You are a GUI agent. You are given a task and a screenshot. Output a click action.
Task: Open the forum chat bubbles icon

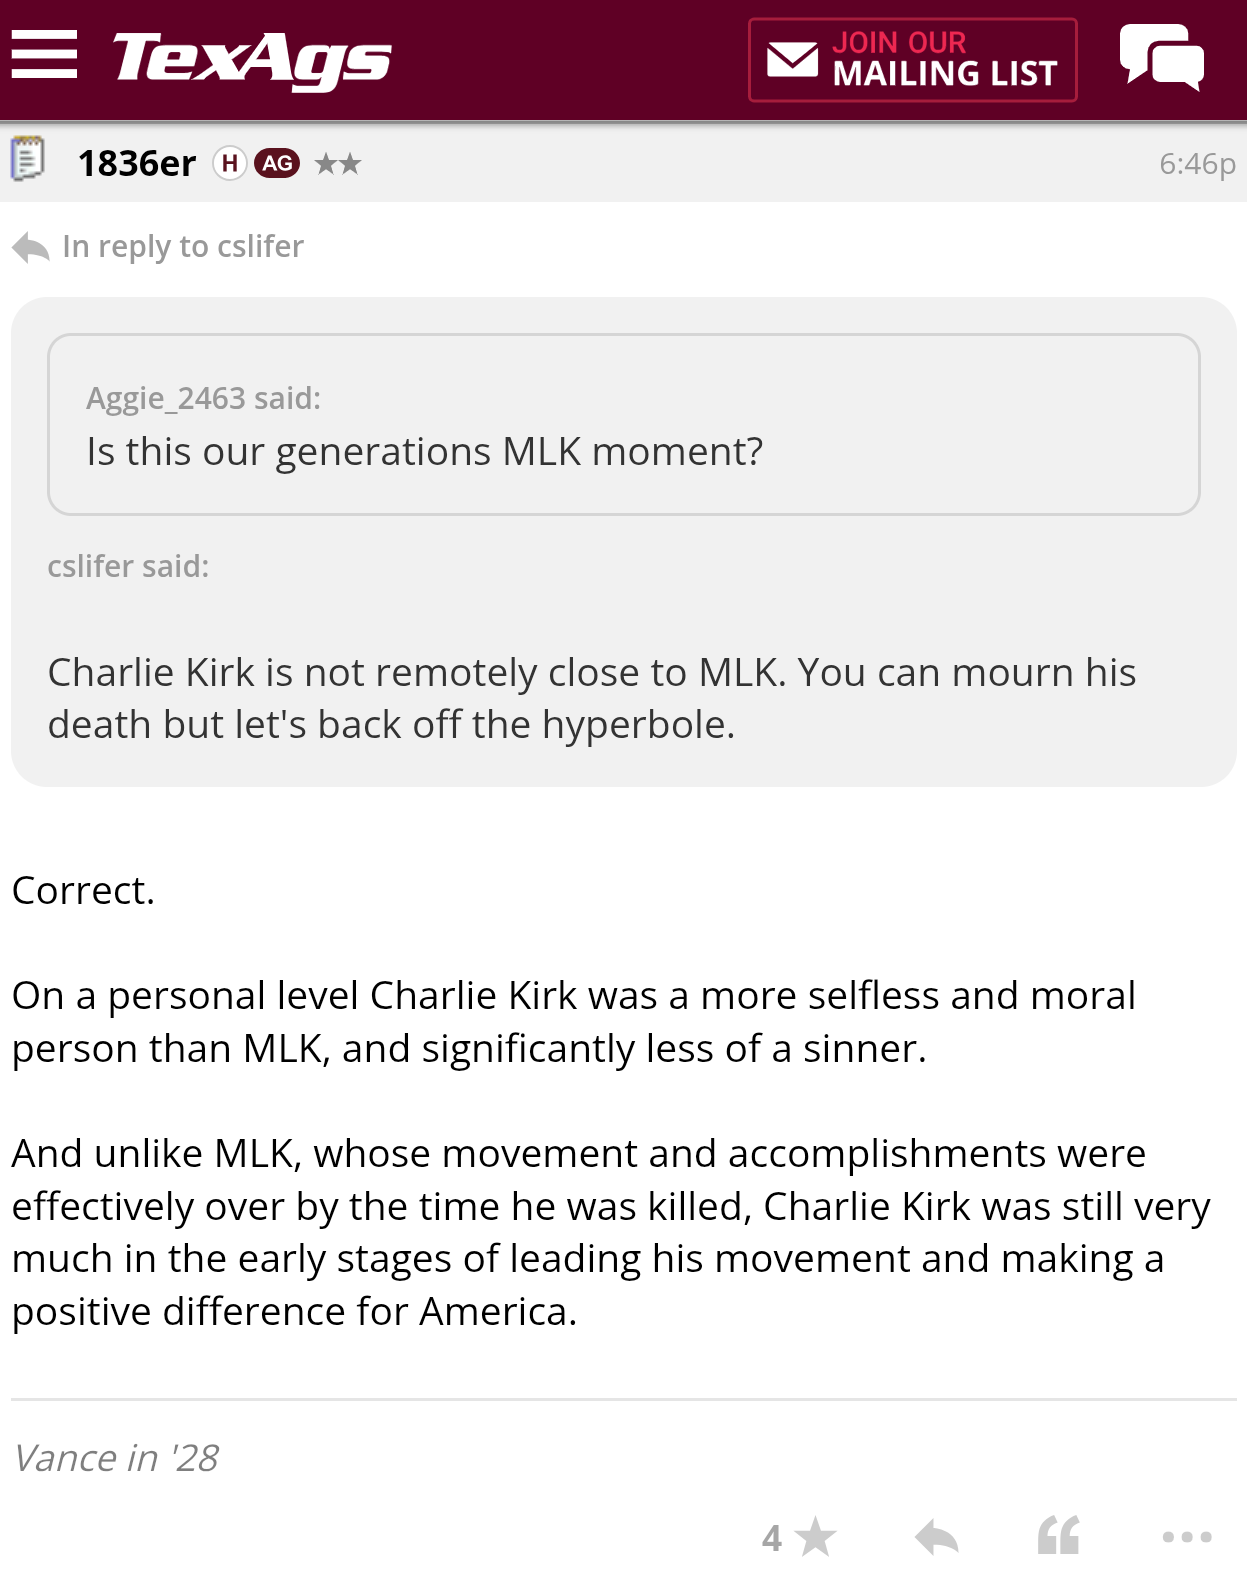[1162, 57]
